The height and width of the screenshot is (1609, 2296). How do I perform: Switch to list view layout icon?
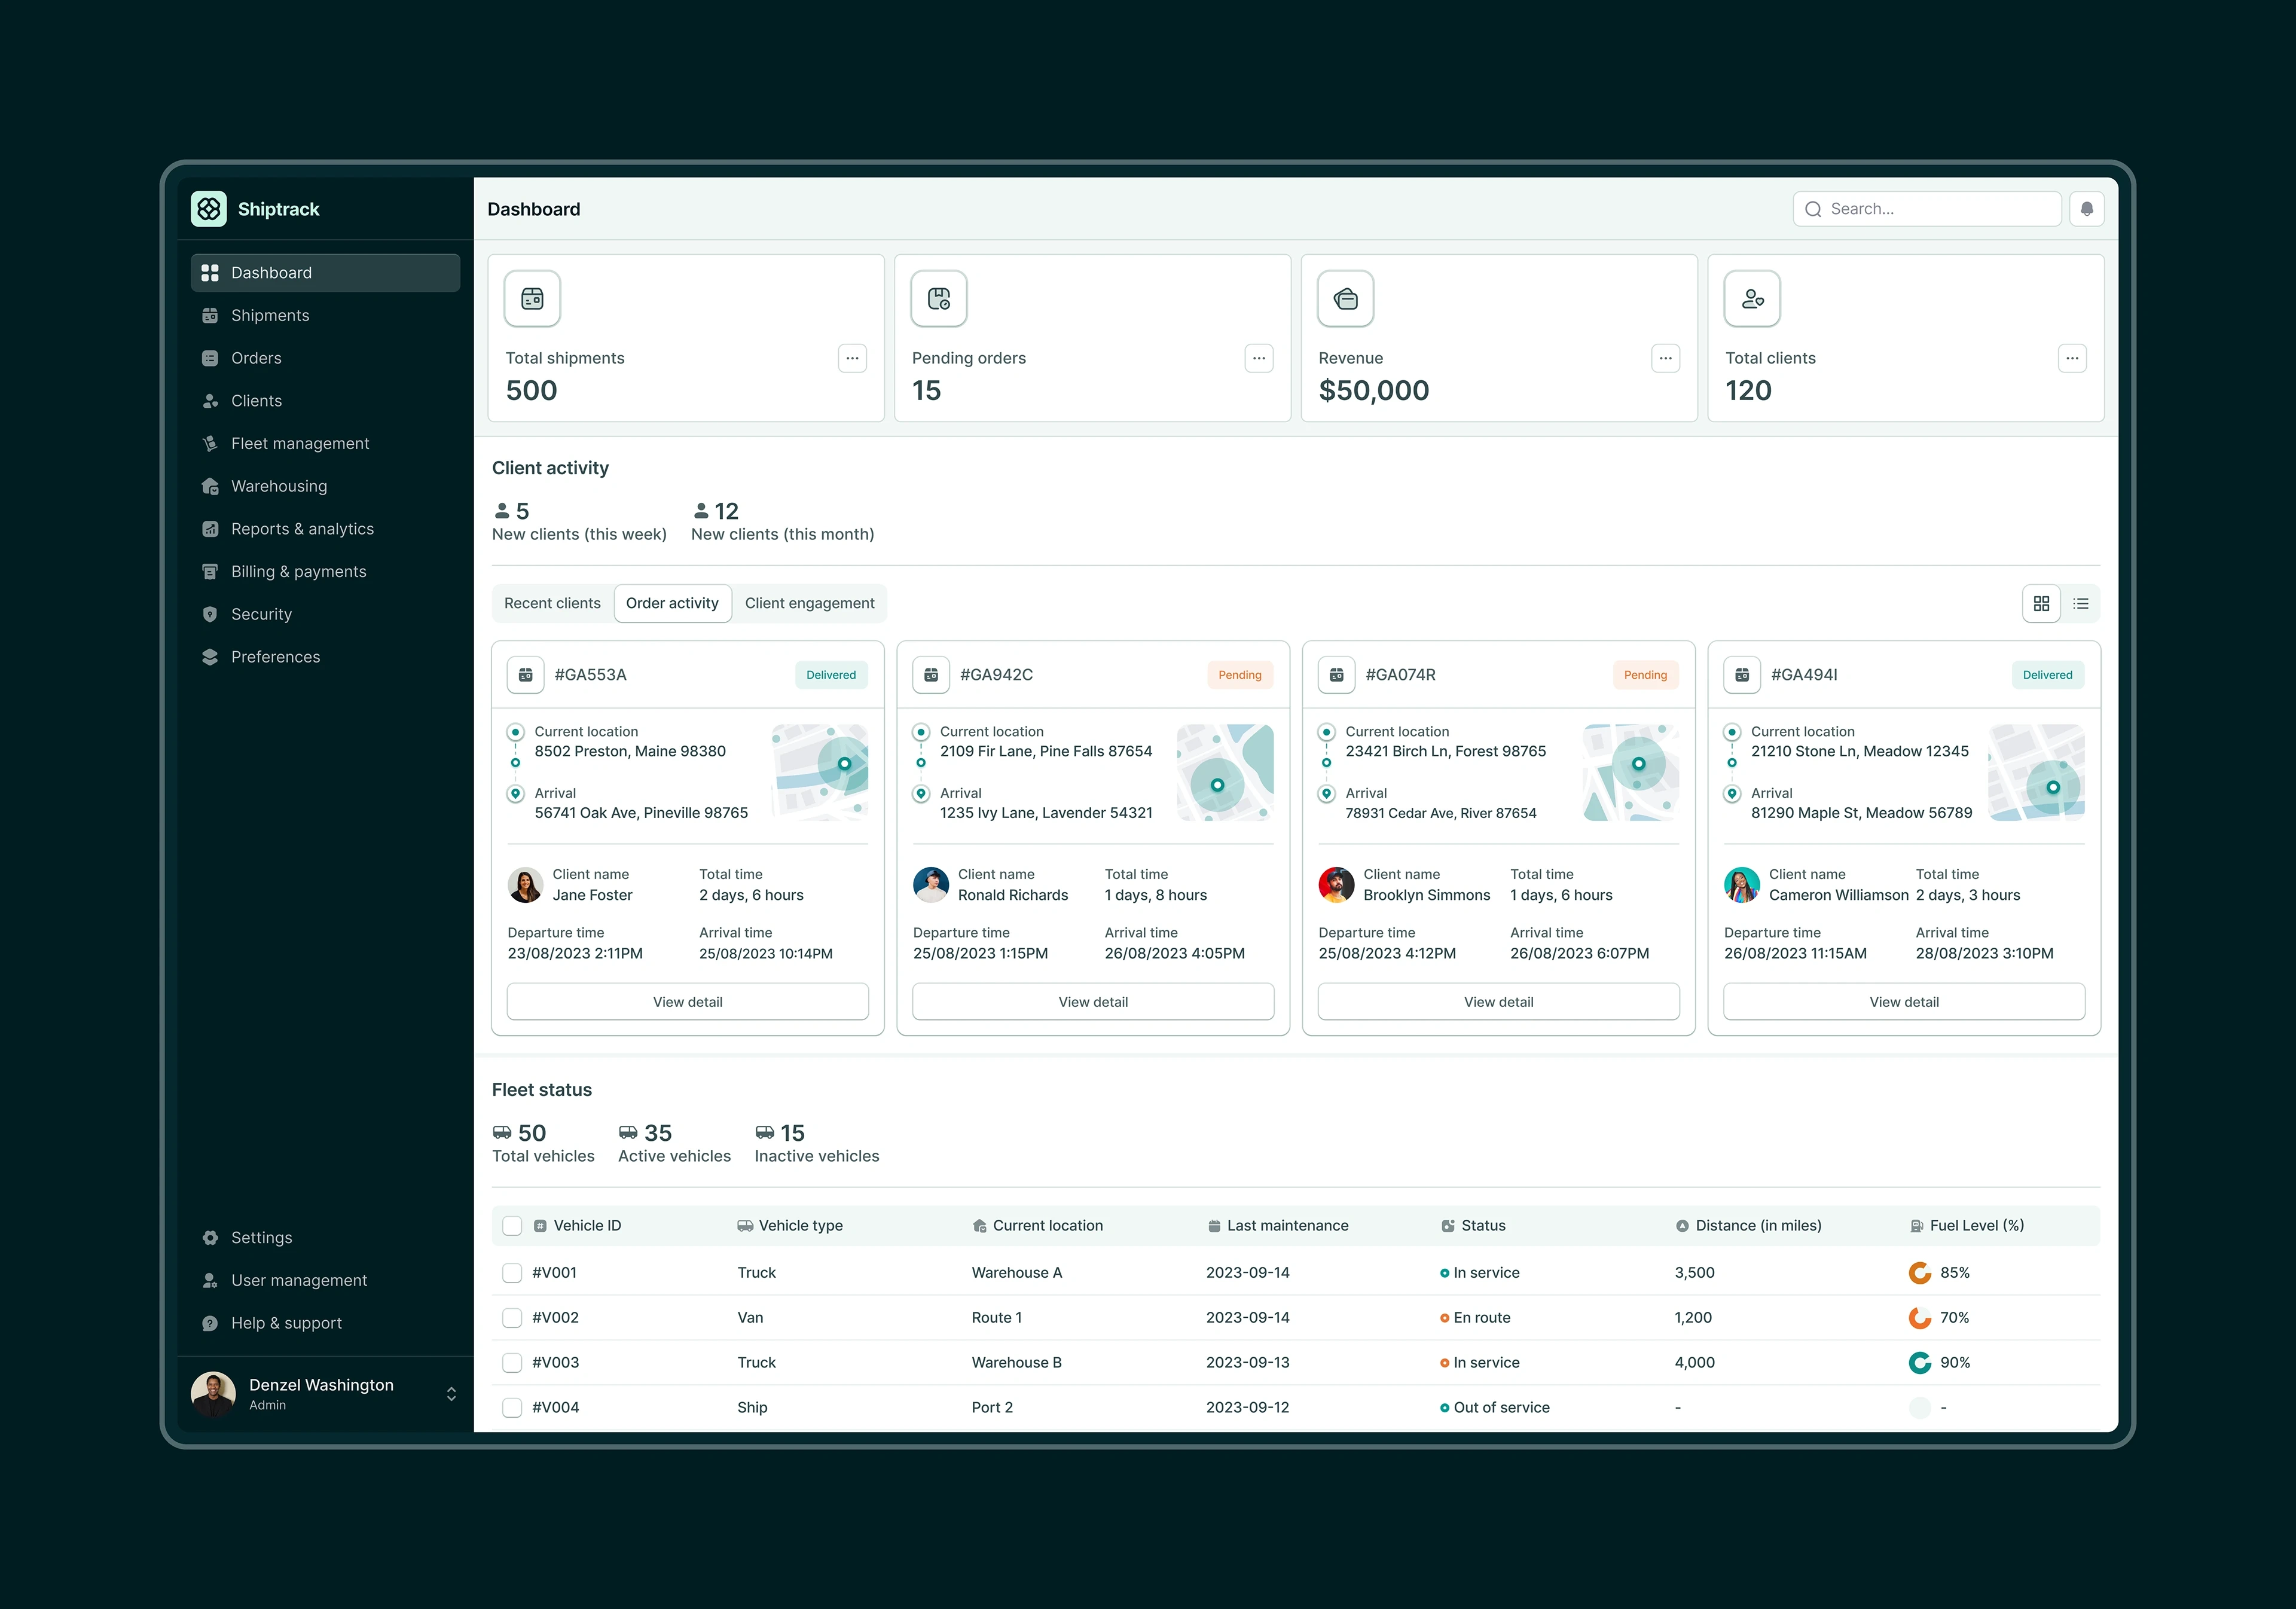pos(2080,603)
